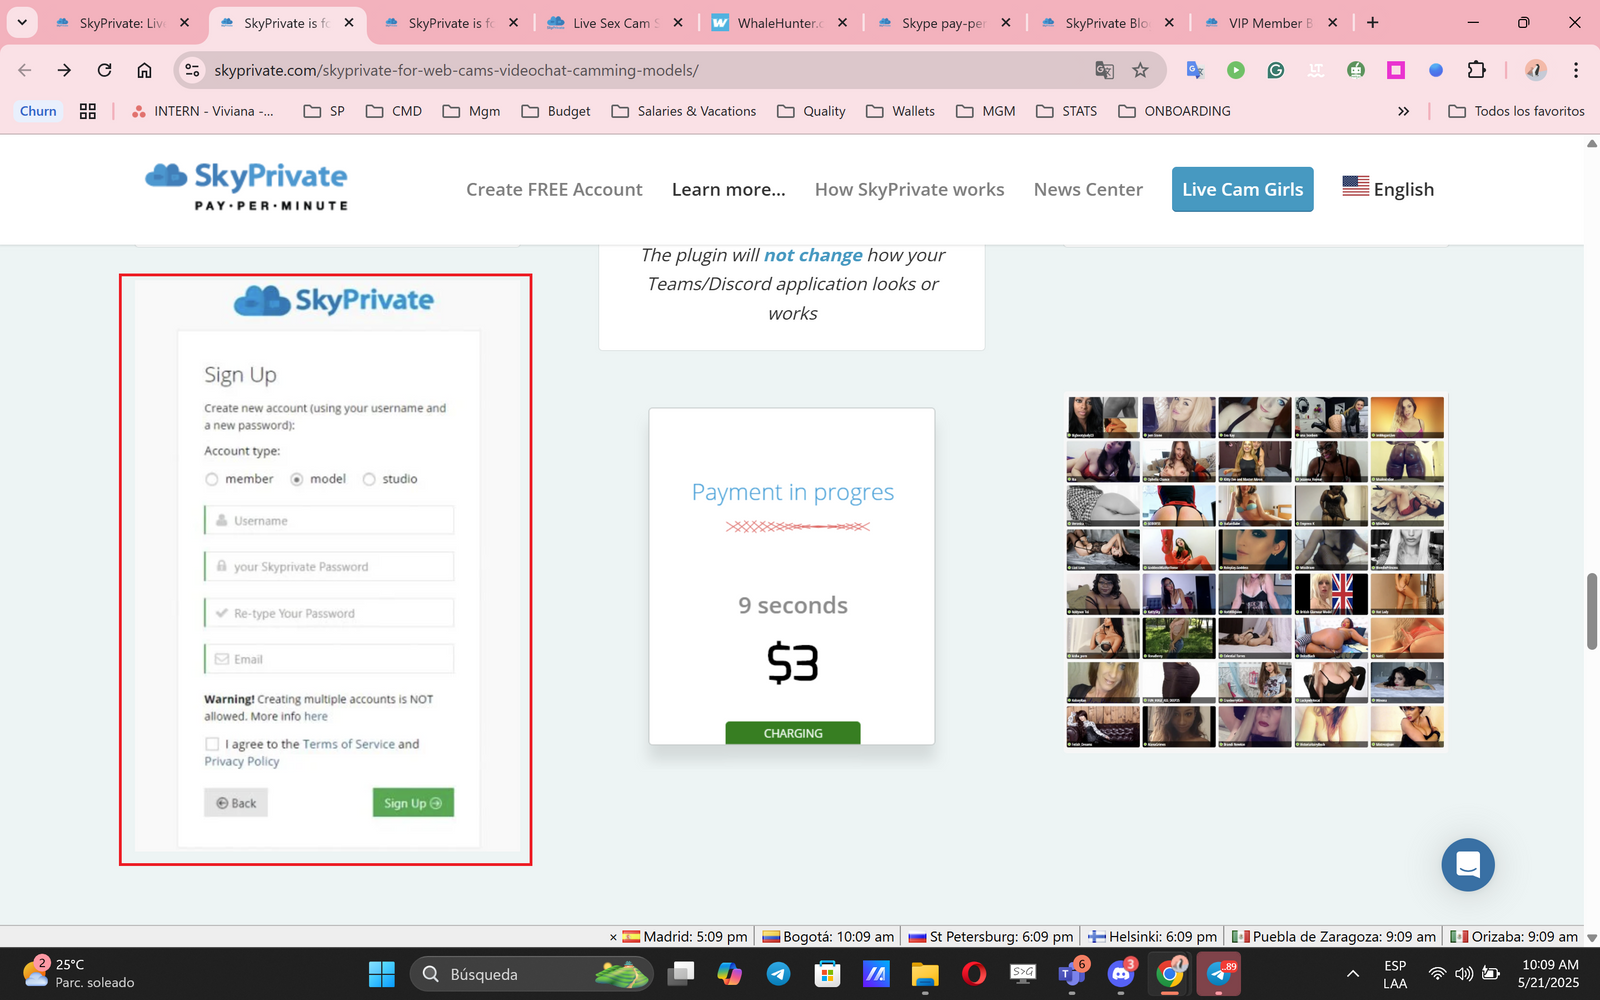Go forward in browser history
Screen dimensions: 1600x1000
coord(64,70)
